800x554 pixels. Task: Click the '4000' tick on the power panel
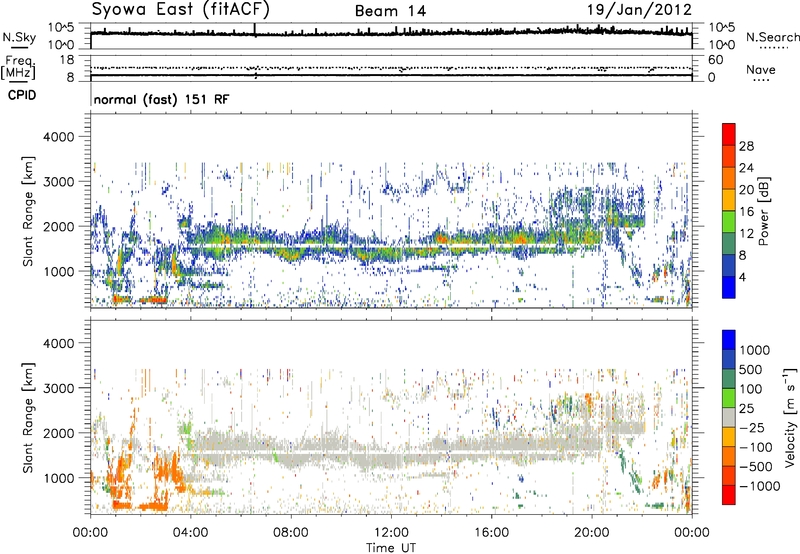[58, 137]
